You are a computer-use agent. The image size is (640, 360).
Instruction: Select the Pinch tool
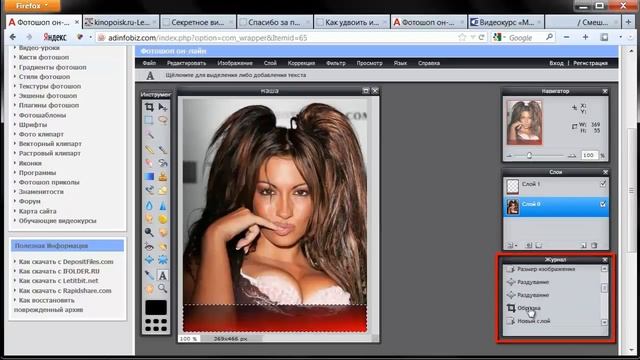click(x=163, y=260)
